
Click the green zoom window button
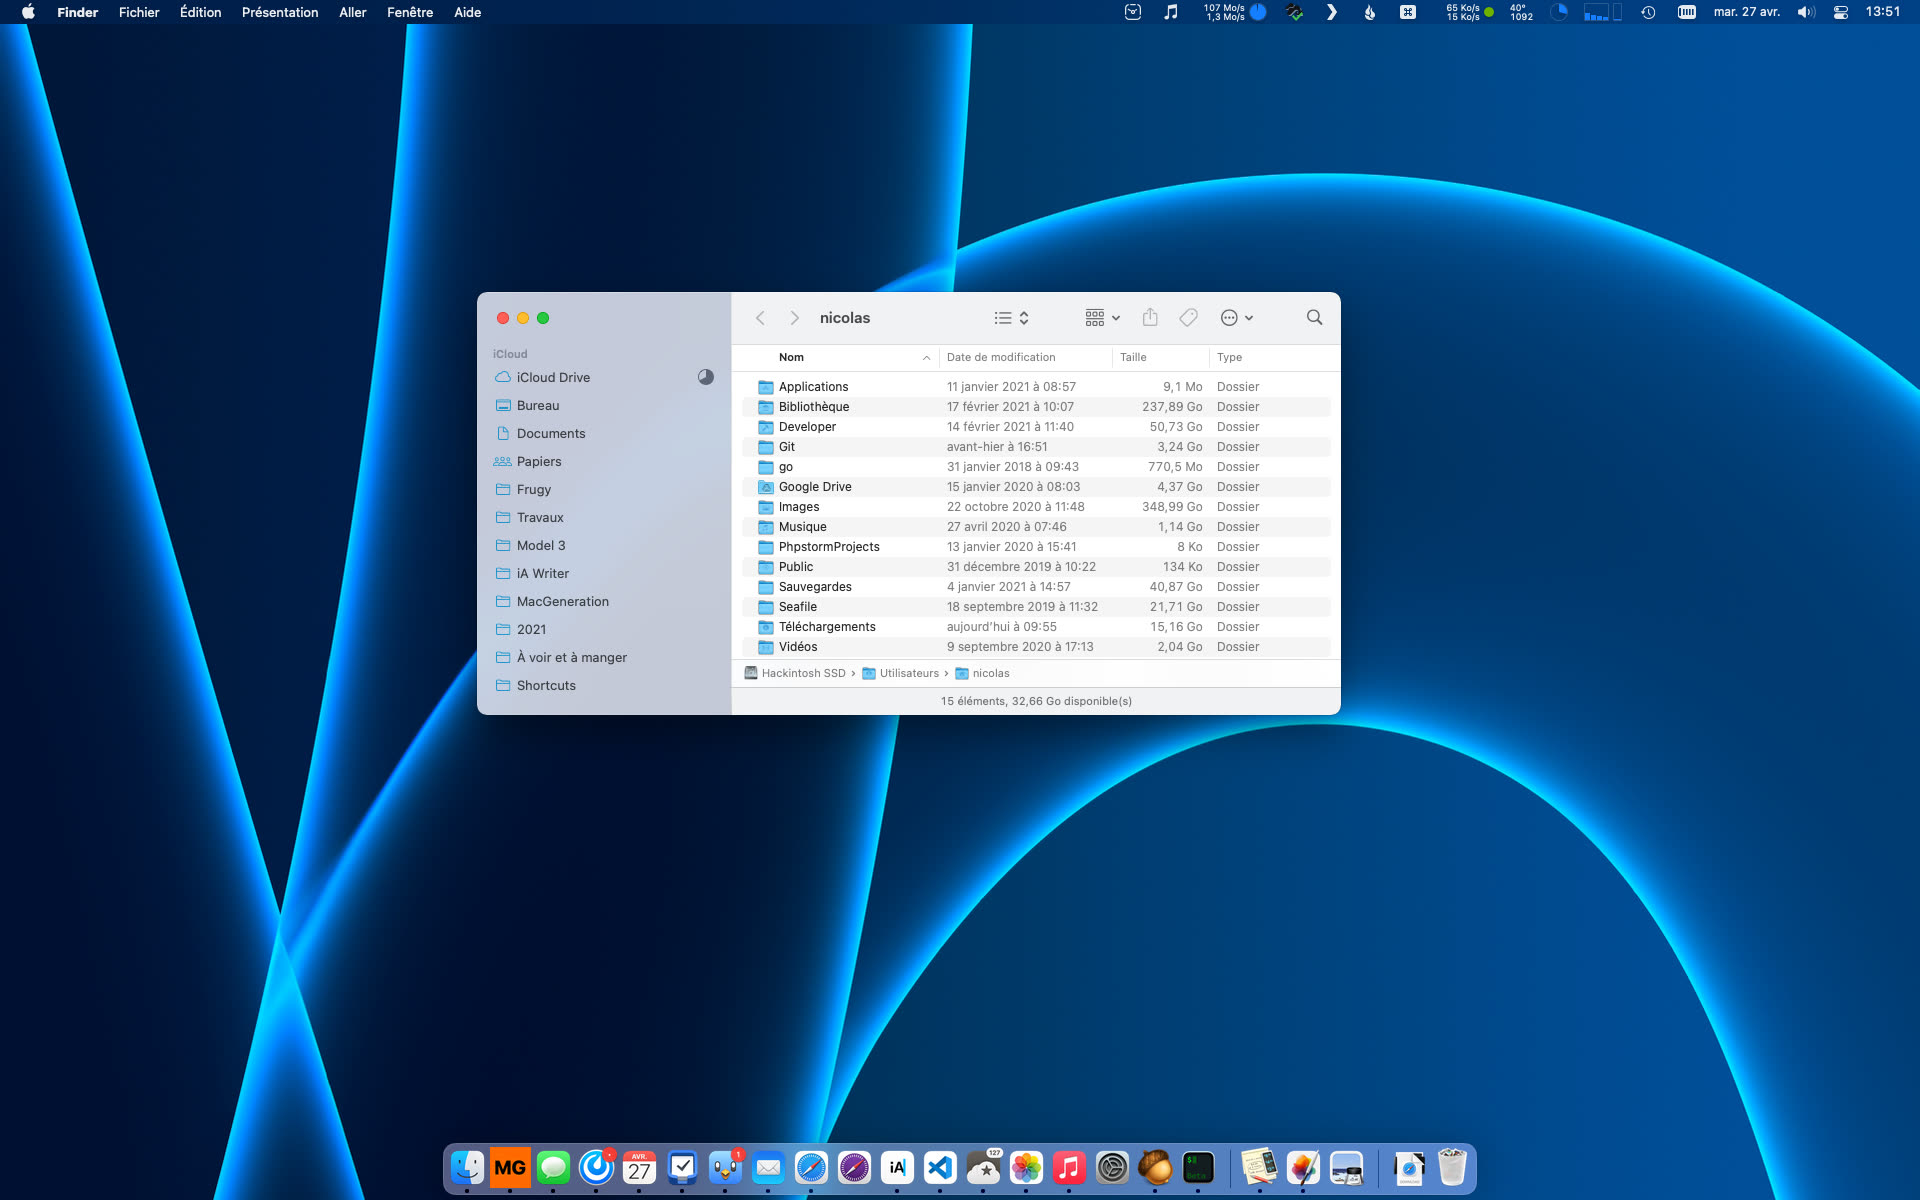[543, 318]
